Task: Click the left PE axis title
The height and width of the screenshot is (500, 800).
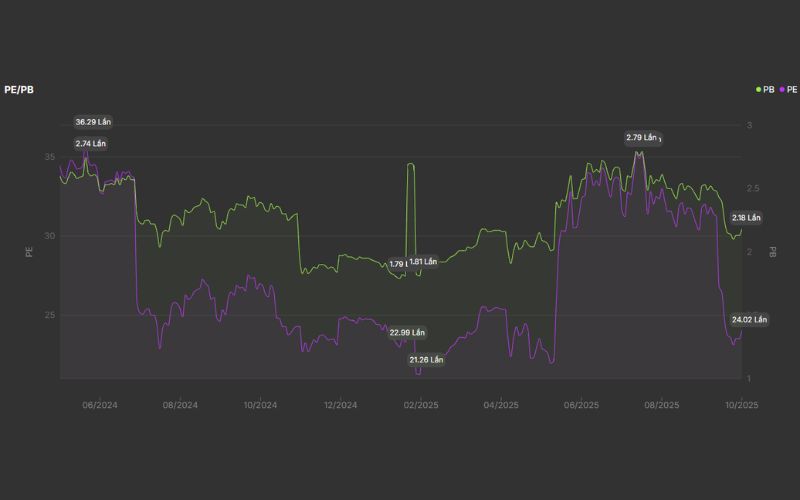Action: click(x=29, y=252)
